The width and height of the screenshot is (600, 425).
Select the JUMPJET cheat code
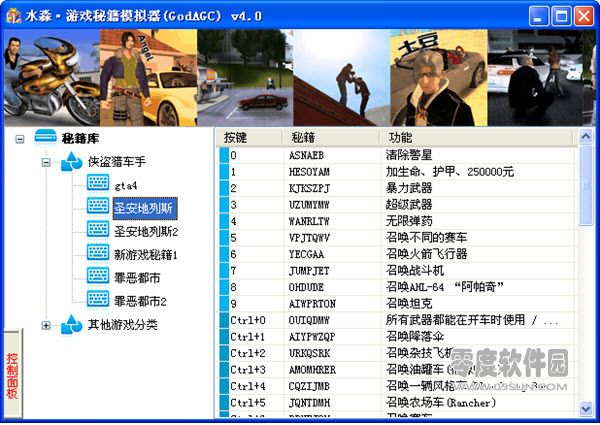[309, 271]
